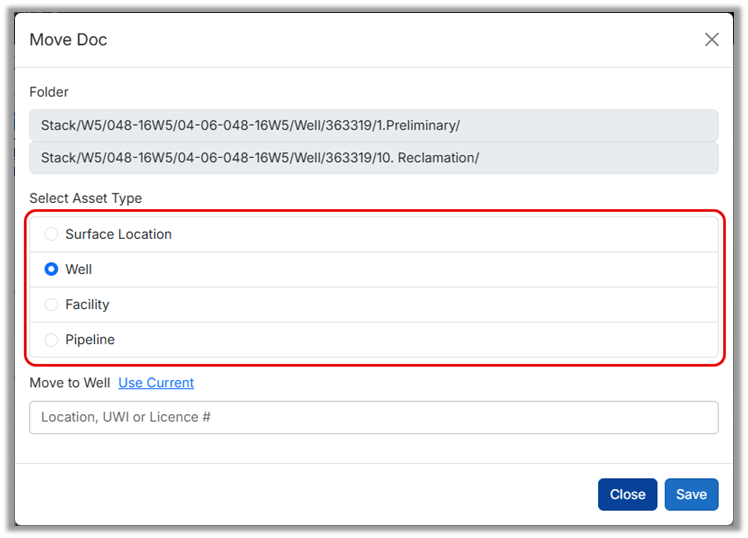The height and width of the screenshot is (538, 748).
Task: Click the Folder heading label
Action: click(49, 92)
